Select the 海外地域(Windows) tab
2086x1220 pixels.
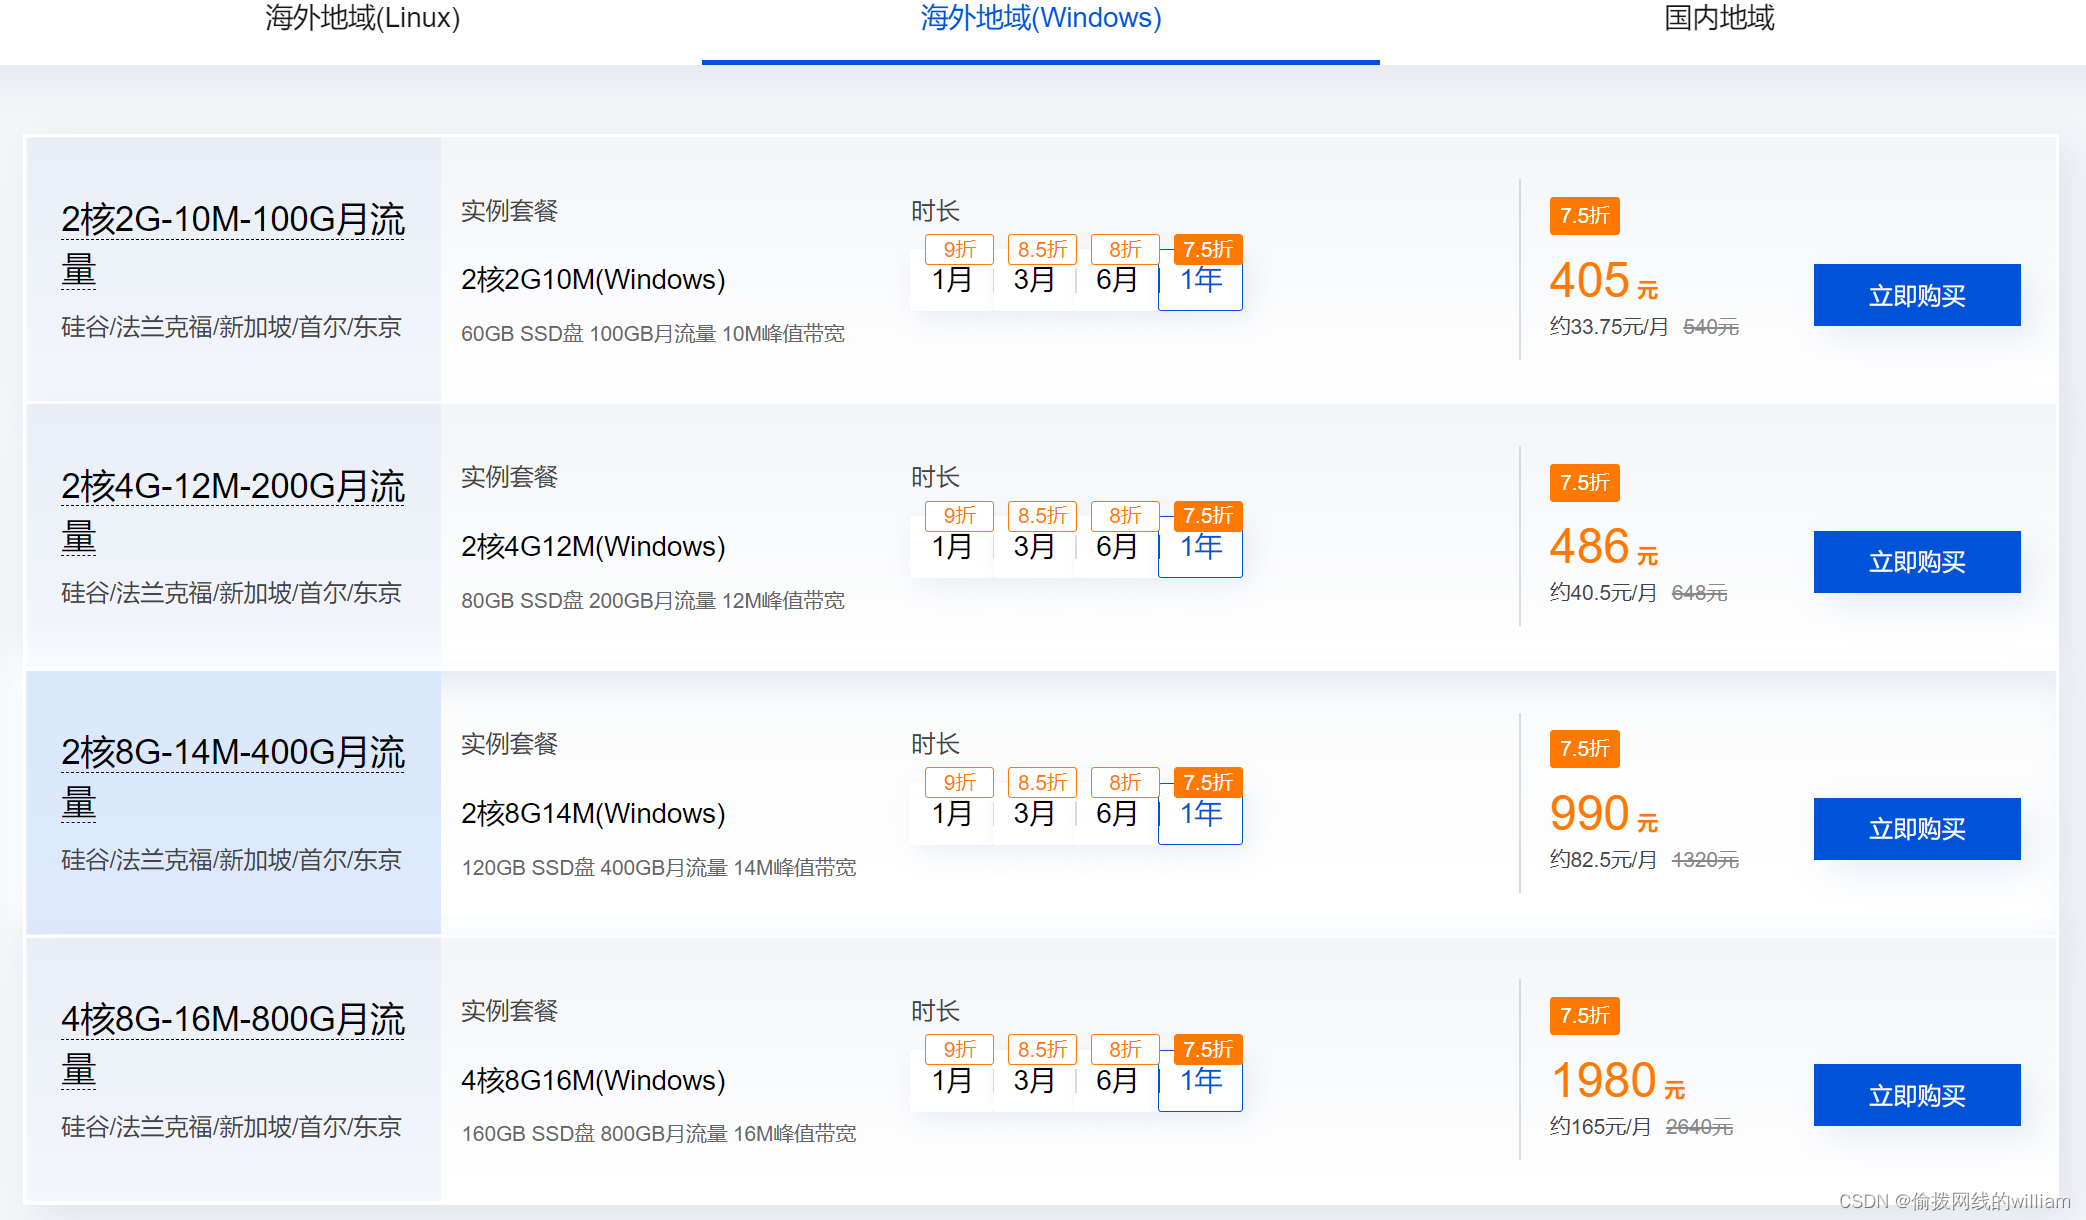(x=1040, y=18)
